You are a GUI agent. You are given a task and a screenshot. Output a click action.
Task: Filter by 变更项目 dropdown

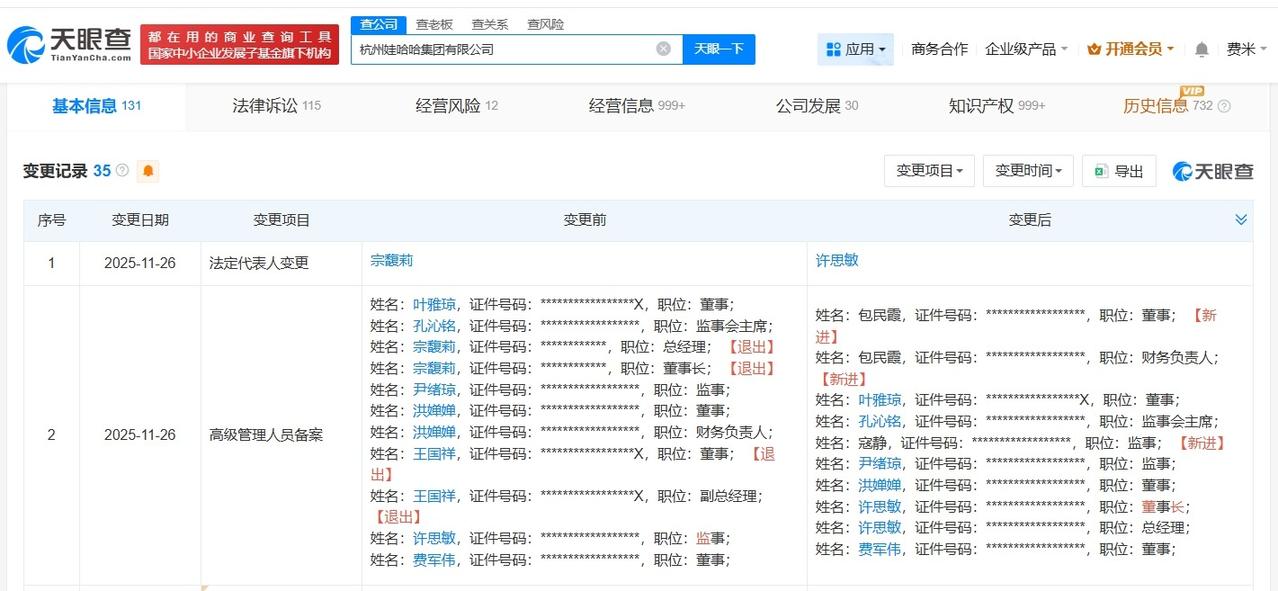(929, 171)
